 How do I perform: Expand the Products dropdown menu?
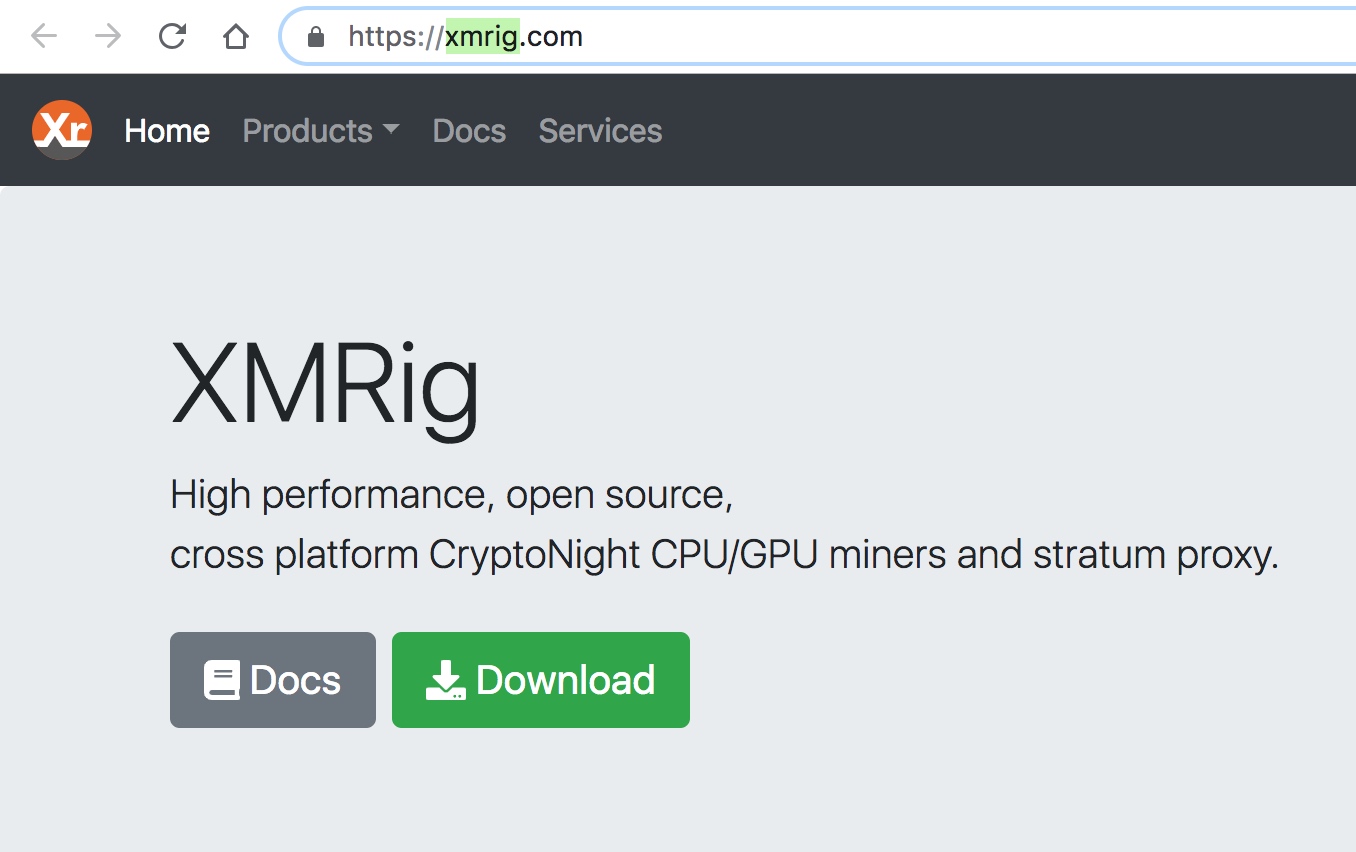(x=321, y=131)
